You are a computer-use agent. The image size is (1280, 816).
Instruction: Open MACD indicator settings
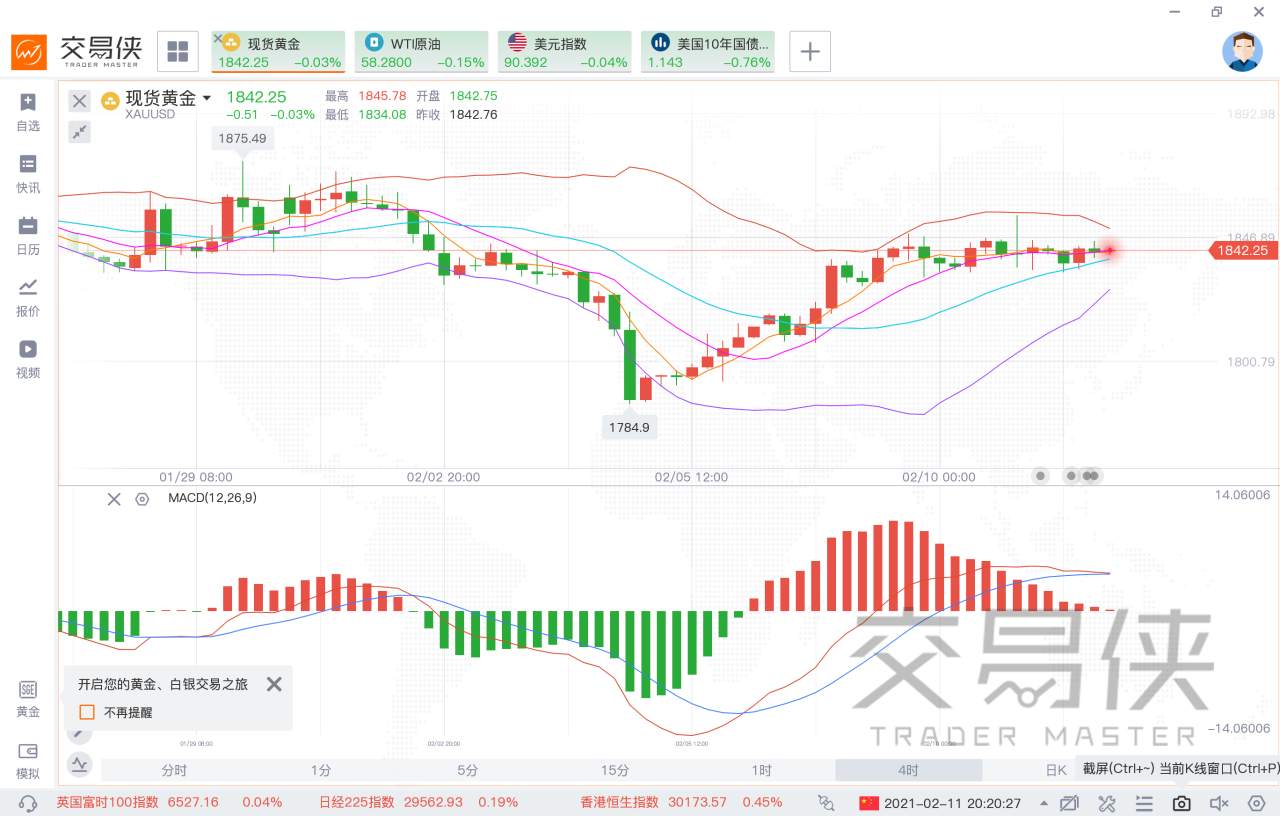(x=142, y=499)
